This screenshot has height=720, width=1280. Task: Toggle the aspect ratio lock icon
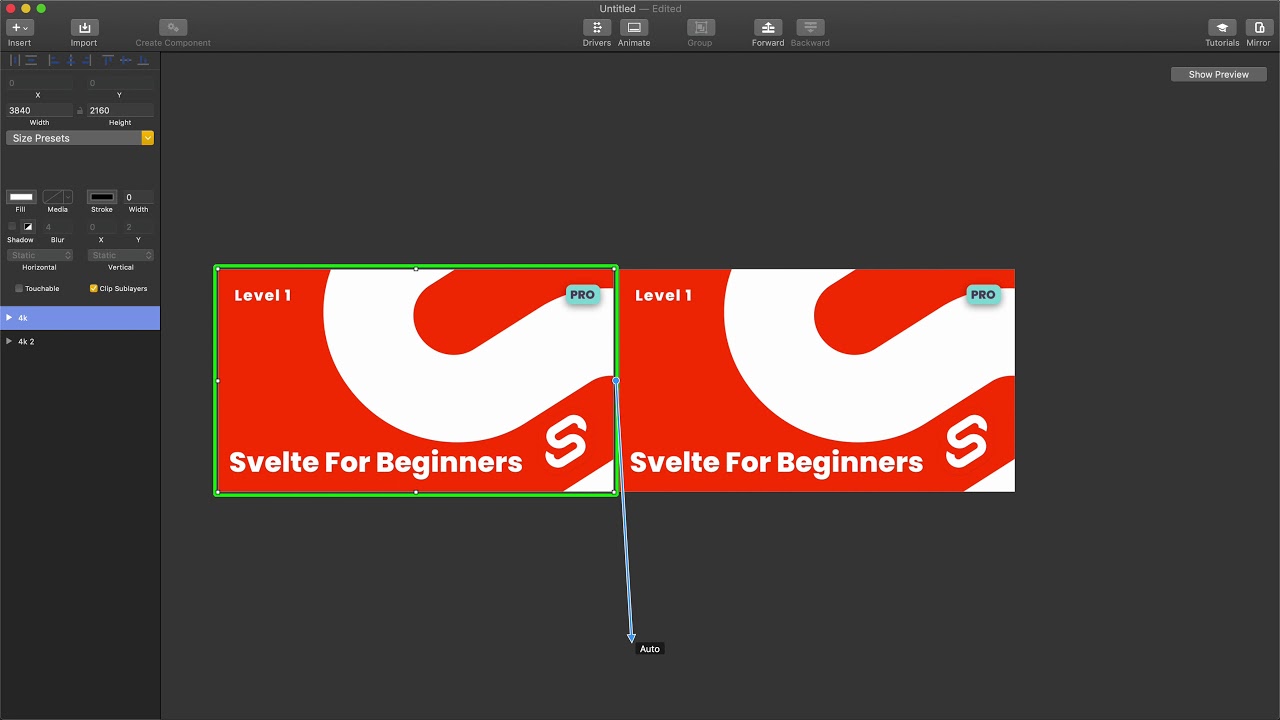80,111
